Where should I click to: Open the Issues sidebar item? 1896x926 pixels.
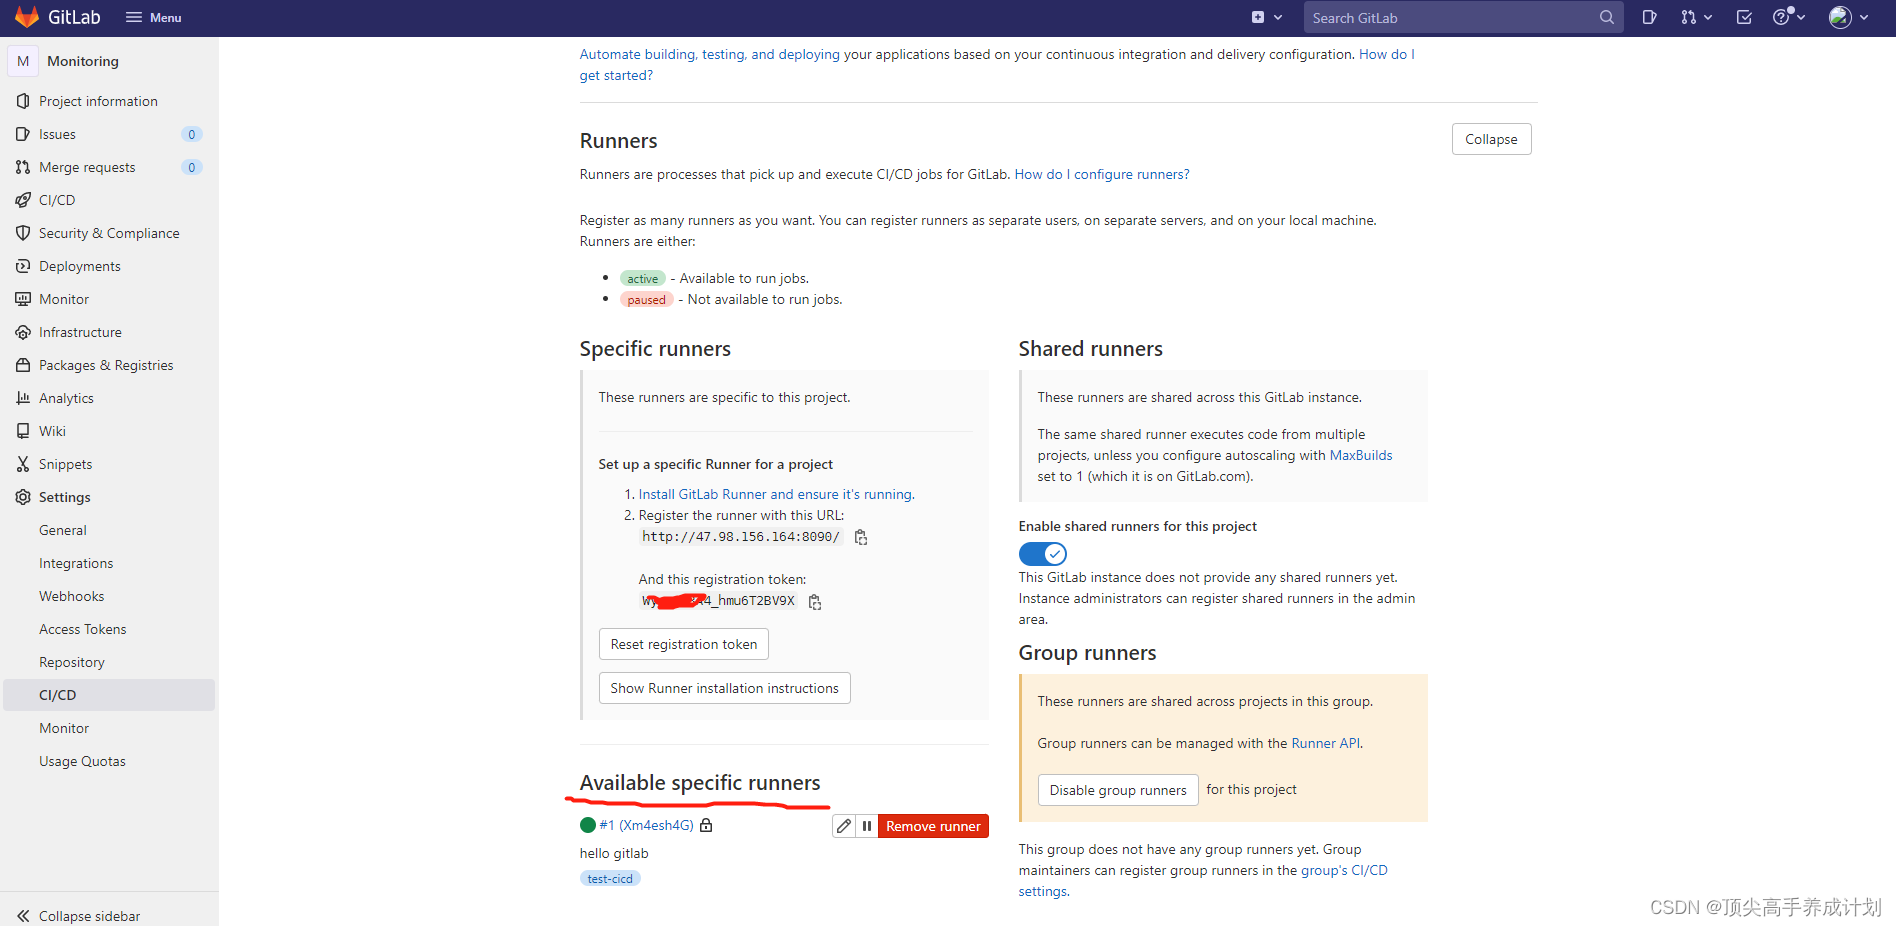coord(109,134)
